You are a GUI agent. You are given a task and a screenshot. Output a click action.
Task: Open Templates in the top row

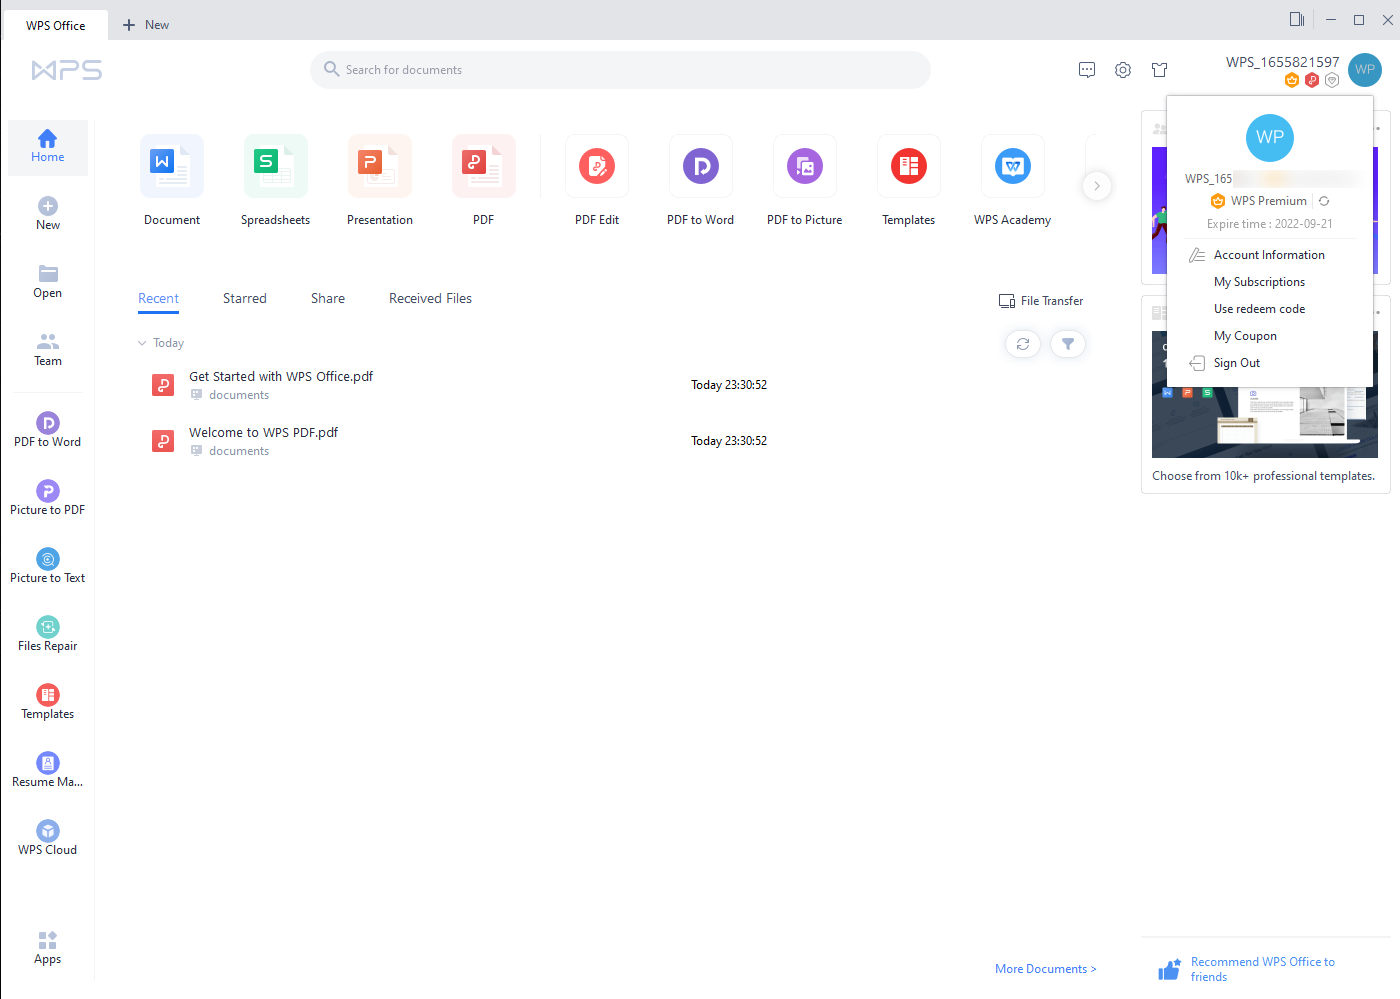pyautogui.click(x=909, y=181)
